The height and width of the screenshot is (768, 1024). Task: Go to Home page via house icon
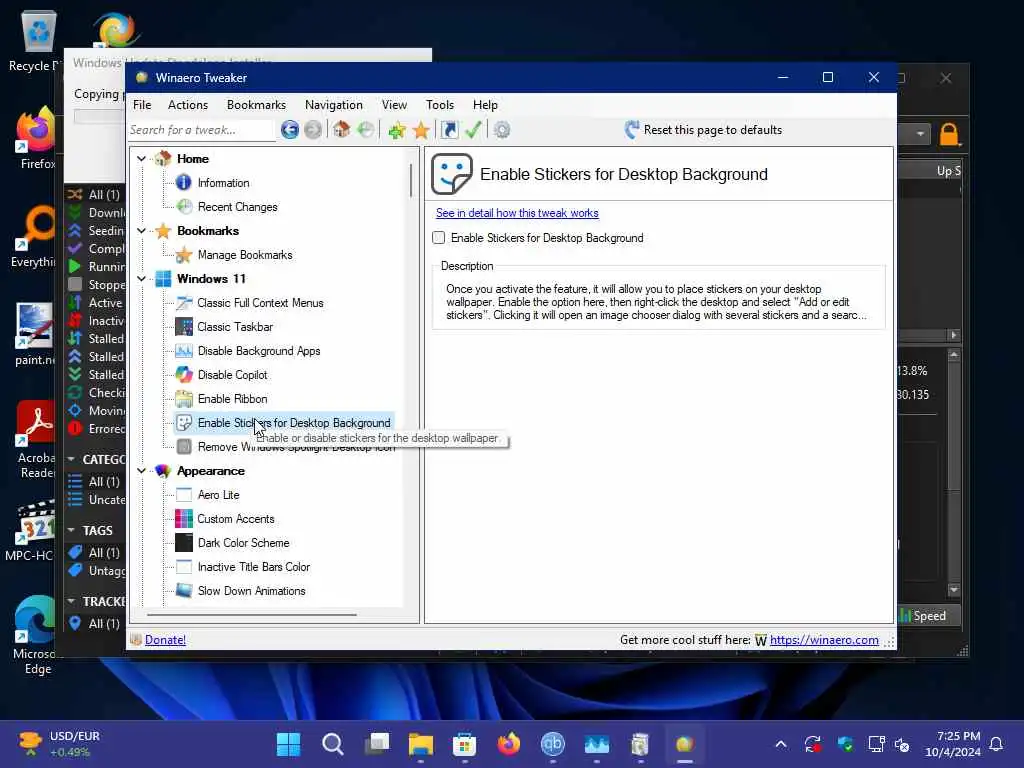click(342, 129)
